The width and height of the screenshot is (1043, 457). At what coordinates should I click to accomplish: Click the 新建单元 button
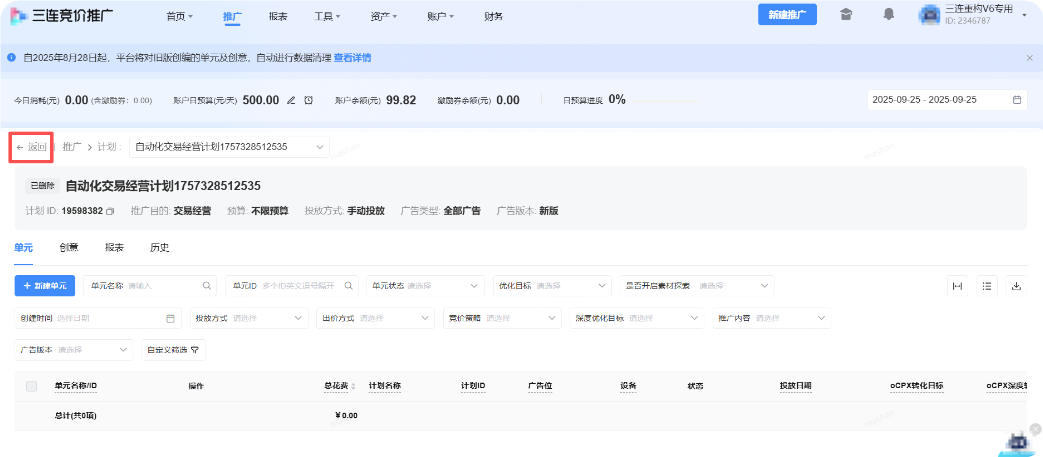[45, 285]
